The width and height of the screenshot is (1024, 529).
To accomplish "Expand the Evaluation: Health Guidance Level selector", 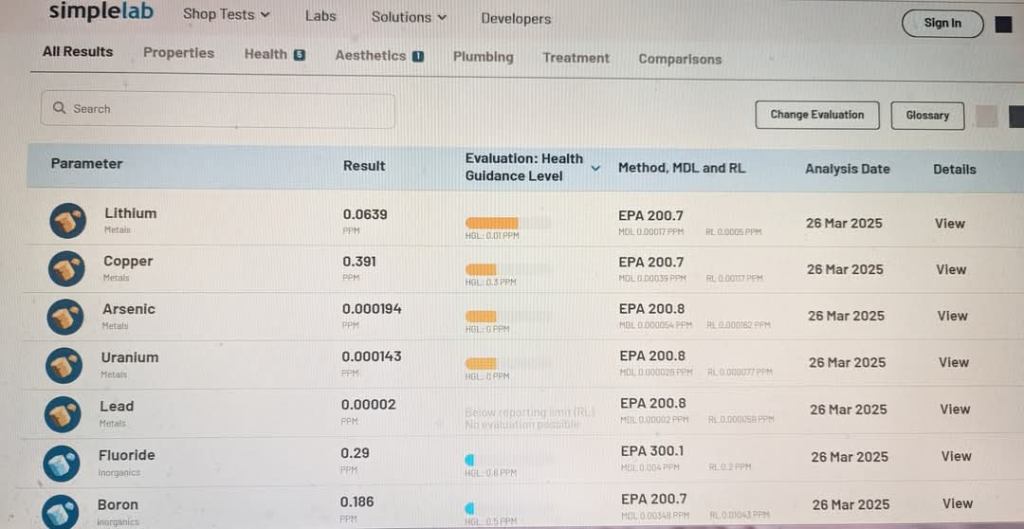I will 595,168.
